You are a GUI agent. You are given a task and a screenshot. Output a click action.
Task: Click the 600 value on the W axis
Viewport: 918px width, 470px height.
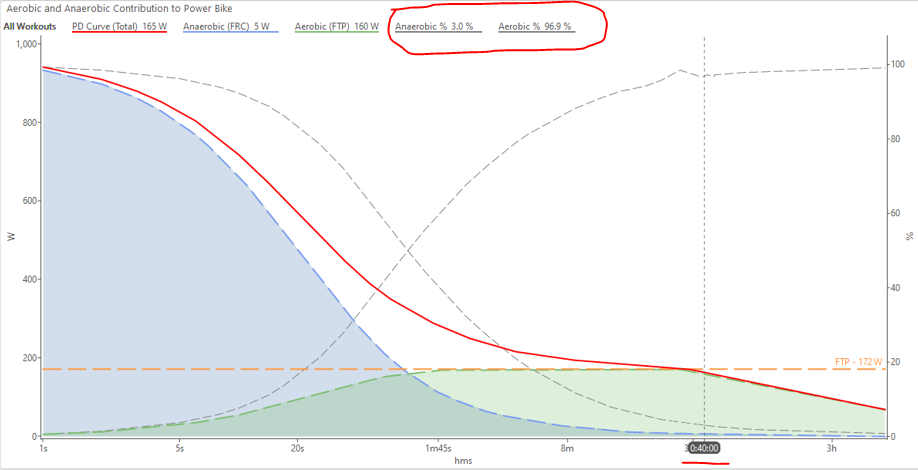coord(30,201)
